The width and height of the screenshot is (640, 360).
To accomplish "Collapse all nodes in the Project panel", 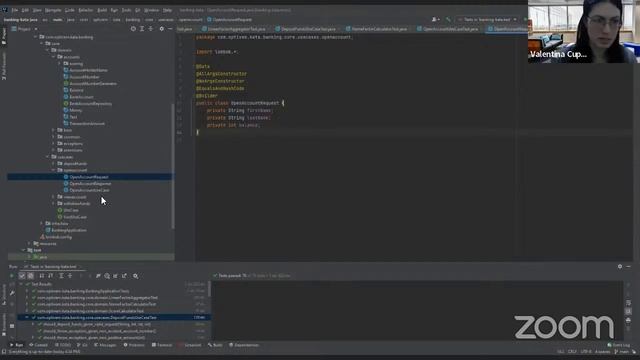I will coord(151,29).
